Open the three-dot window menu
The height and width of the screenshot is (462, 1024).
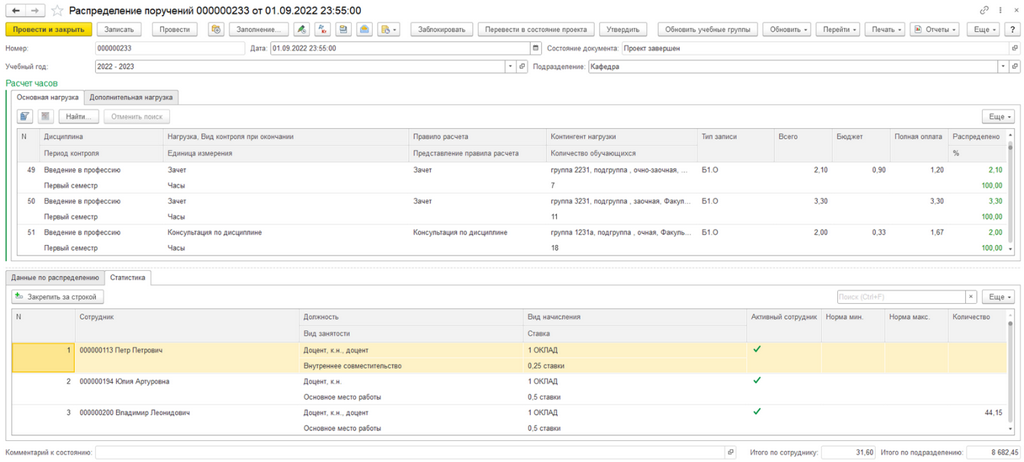pyautogui.click(x=1000, y=11)
